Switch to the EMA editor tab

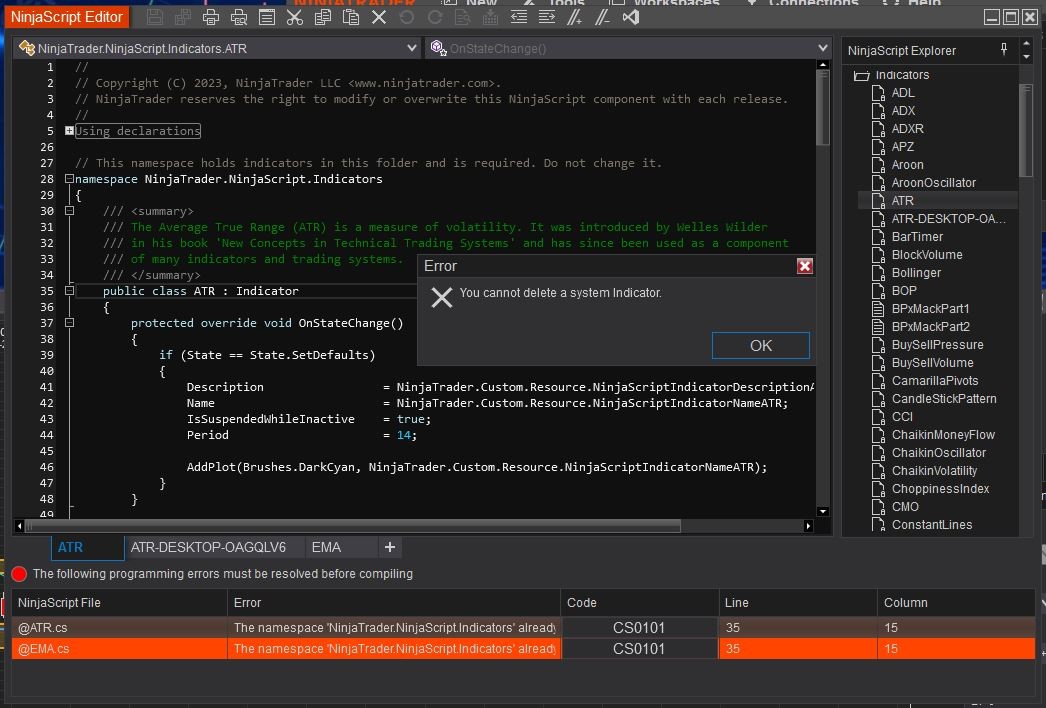326,547
